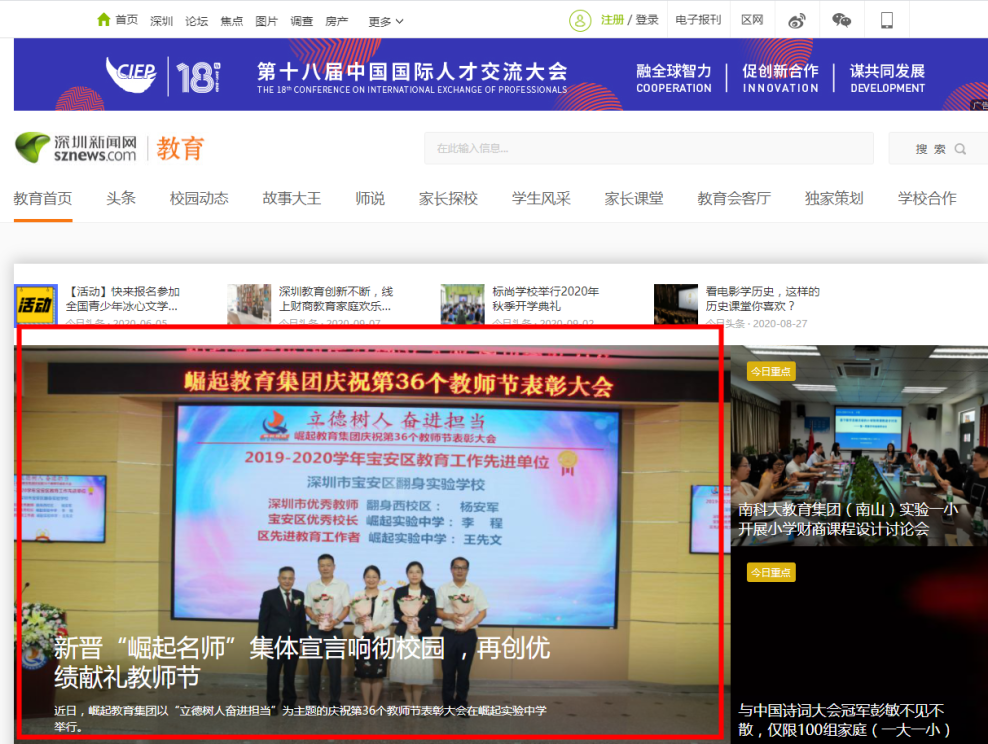
Task: Click the yellow 活动 thumbnail icon
Action: point(36,305)
